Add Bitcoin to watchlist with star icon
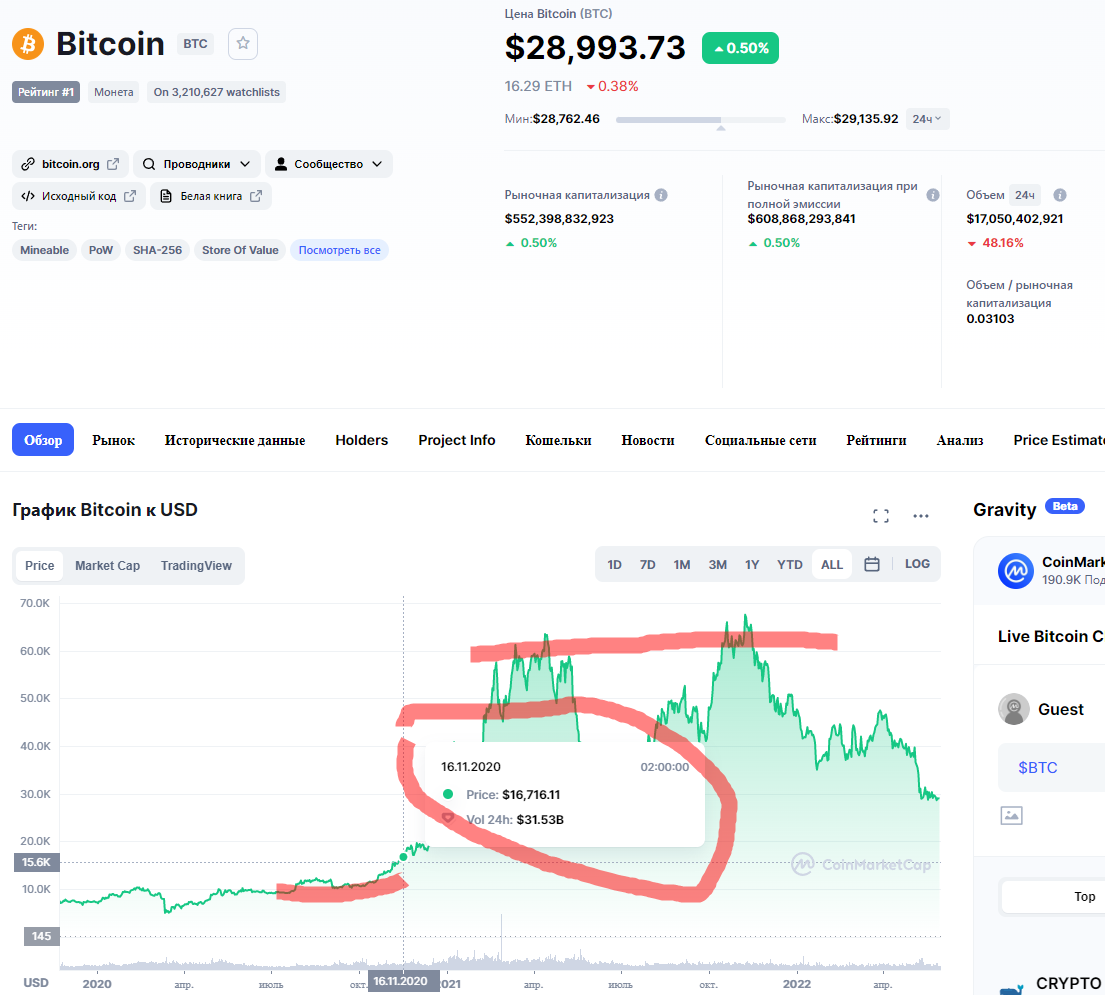Image resolution: width=1105 pixels, height=995 pixels. [x=243, y=44]
